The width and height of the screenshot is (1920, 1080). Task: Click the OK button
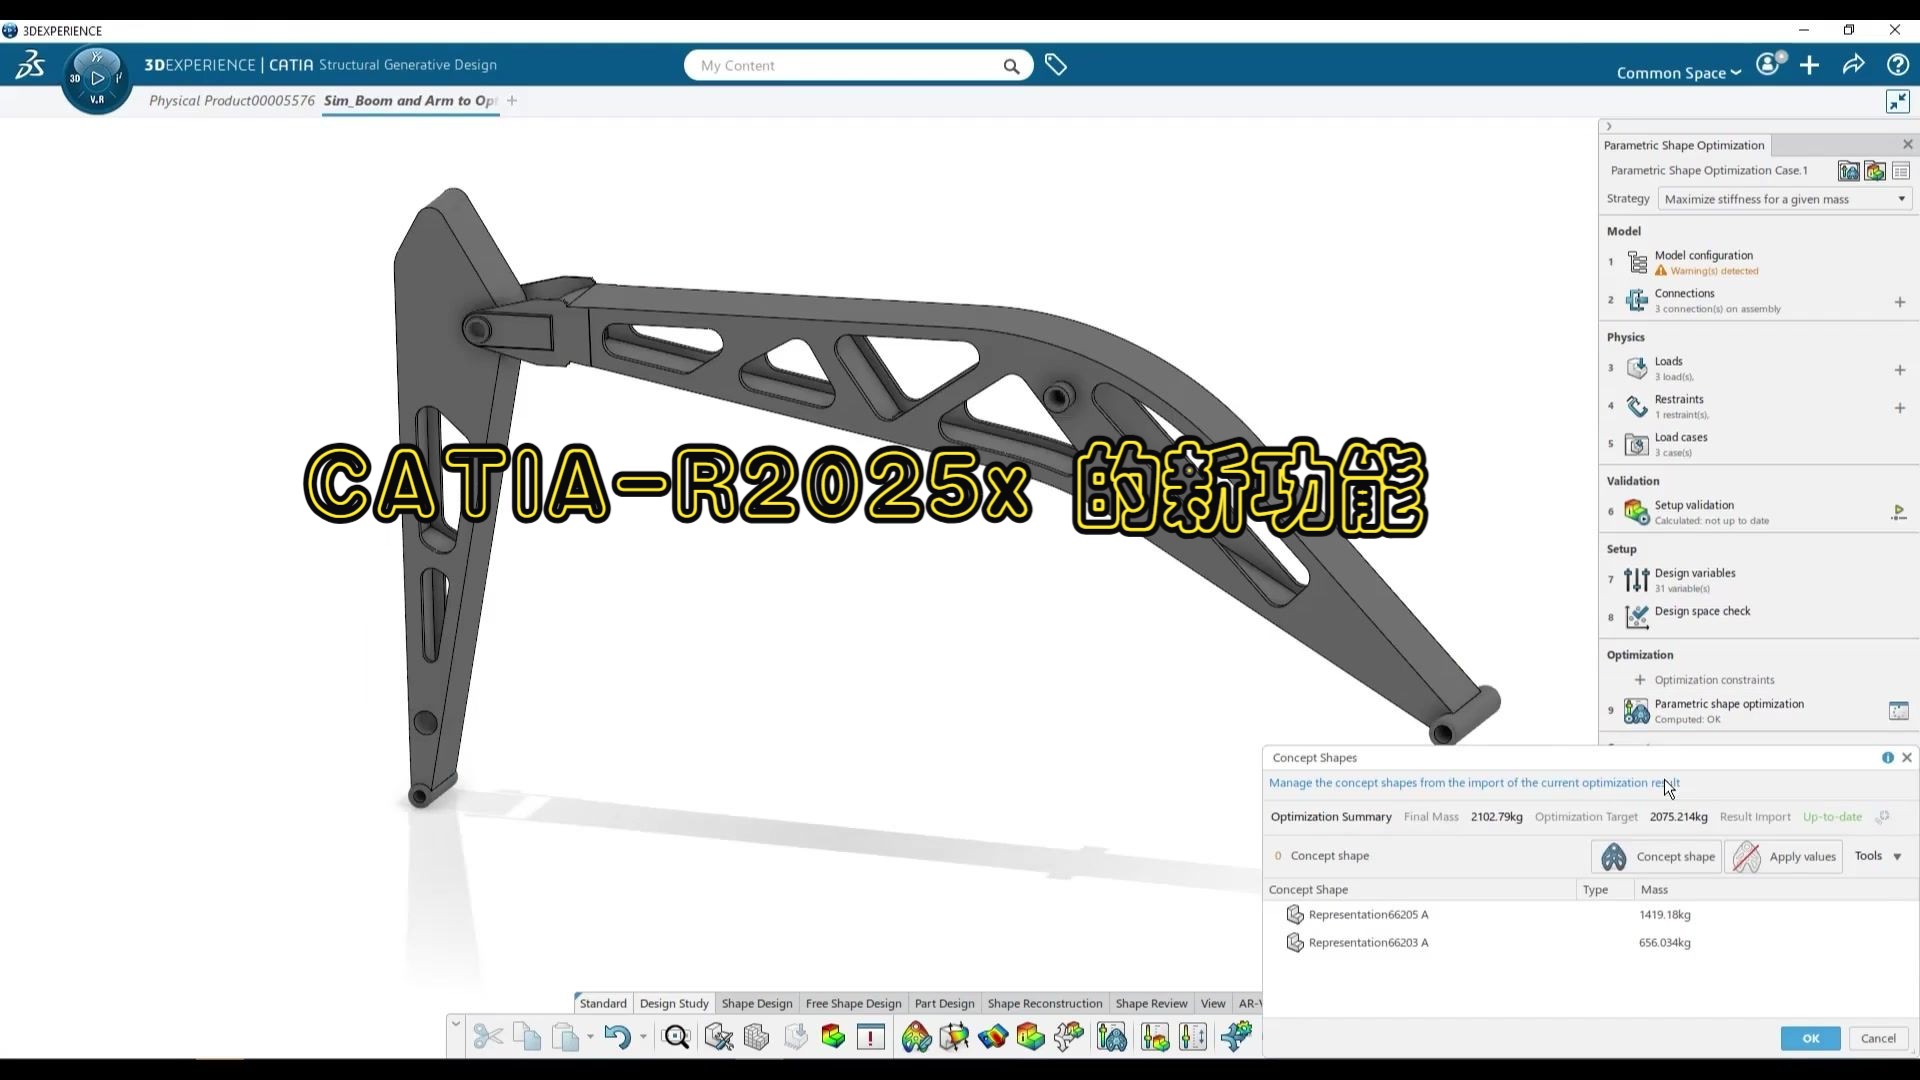coord(1810,1038)
